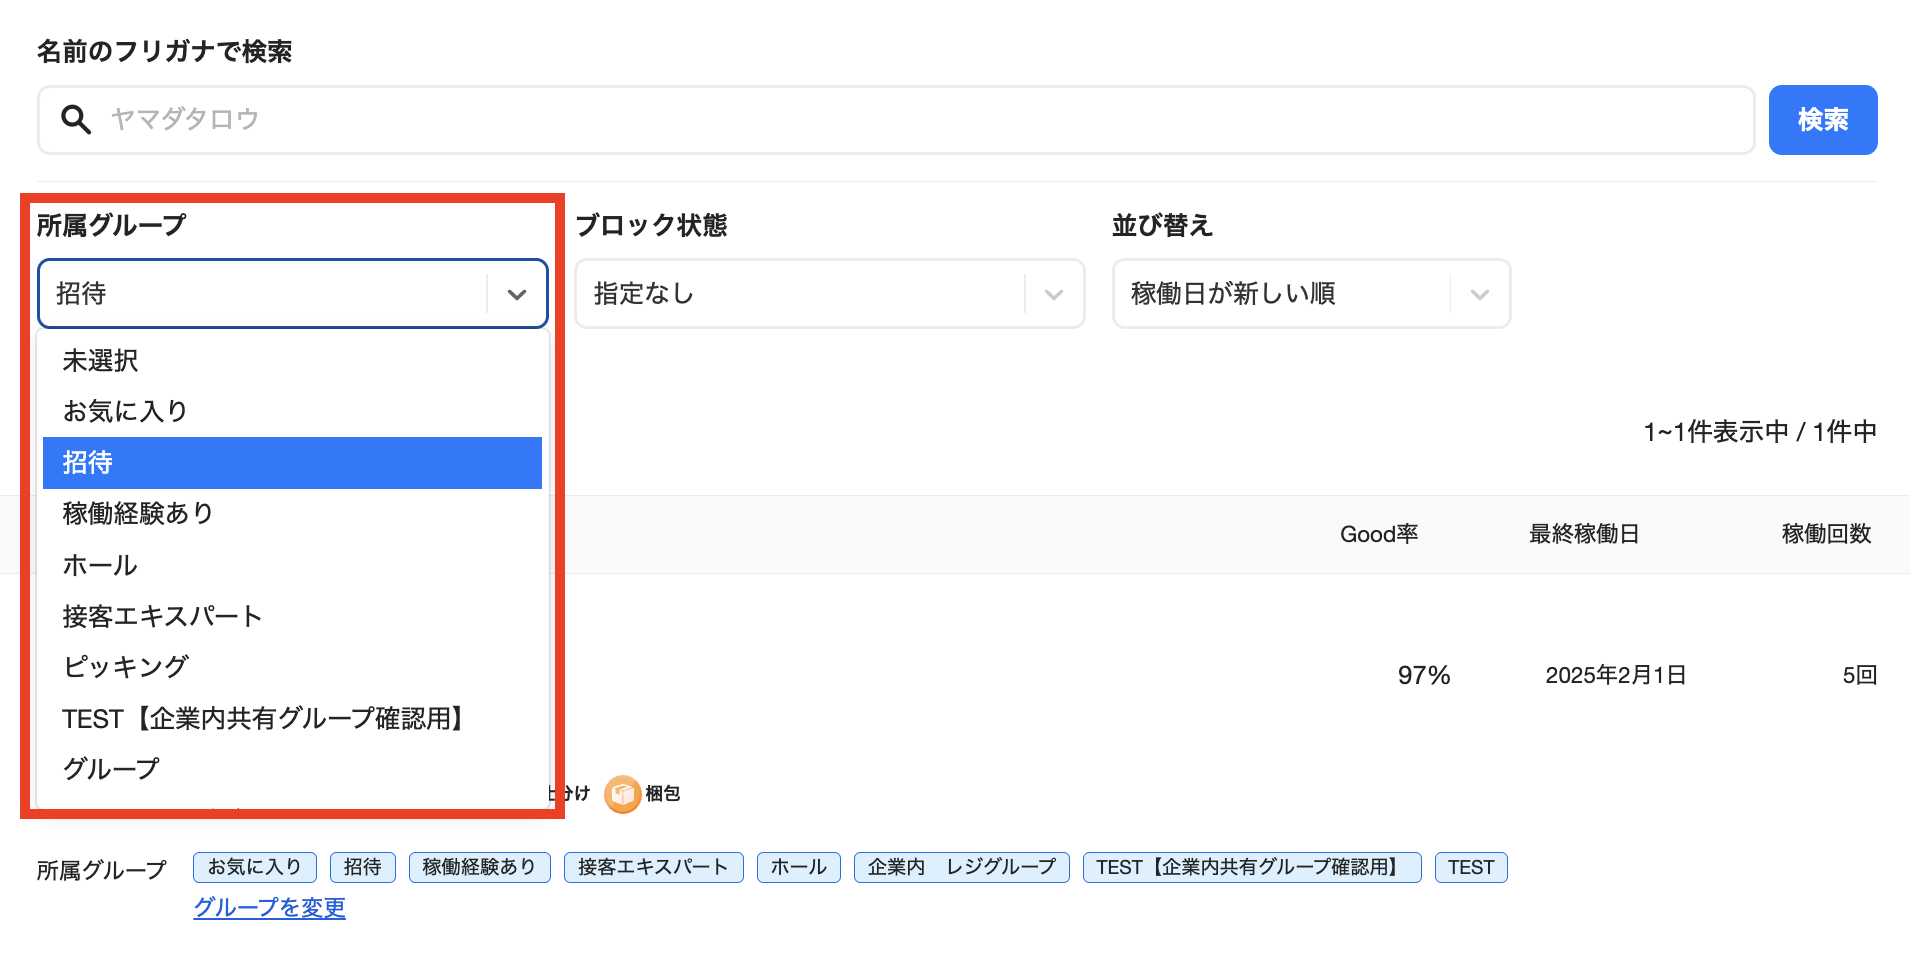This screenshot has width=1910, height=962.
Task: Select highlighted 招待 option in the list
Action: point(292,463)
